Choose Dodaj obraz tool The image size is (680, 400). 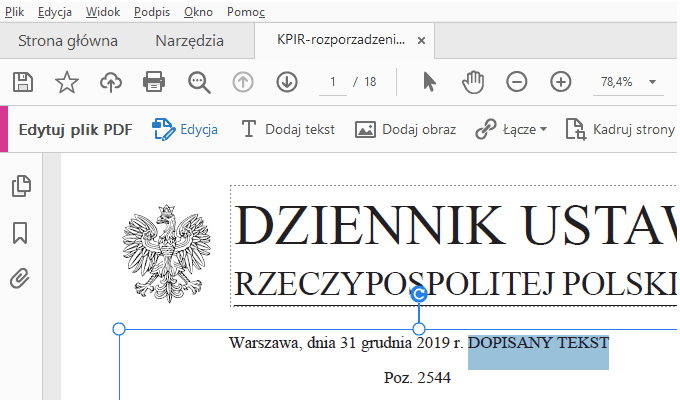tap(405, 129)
